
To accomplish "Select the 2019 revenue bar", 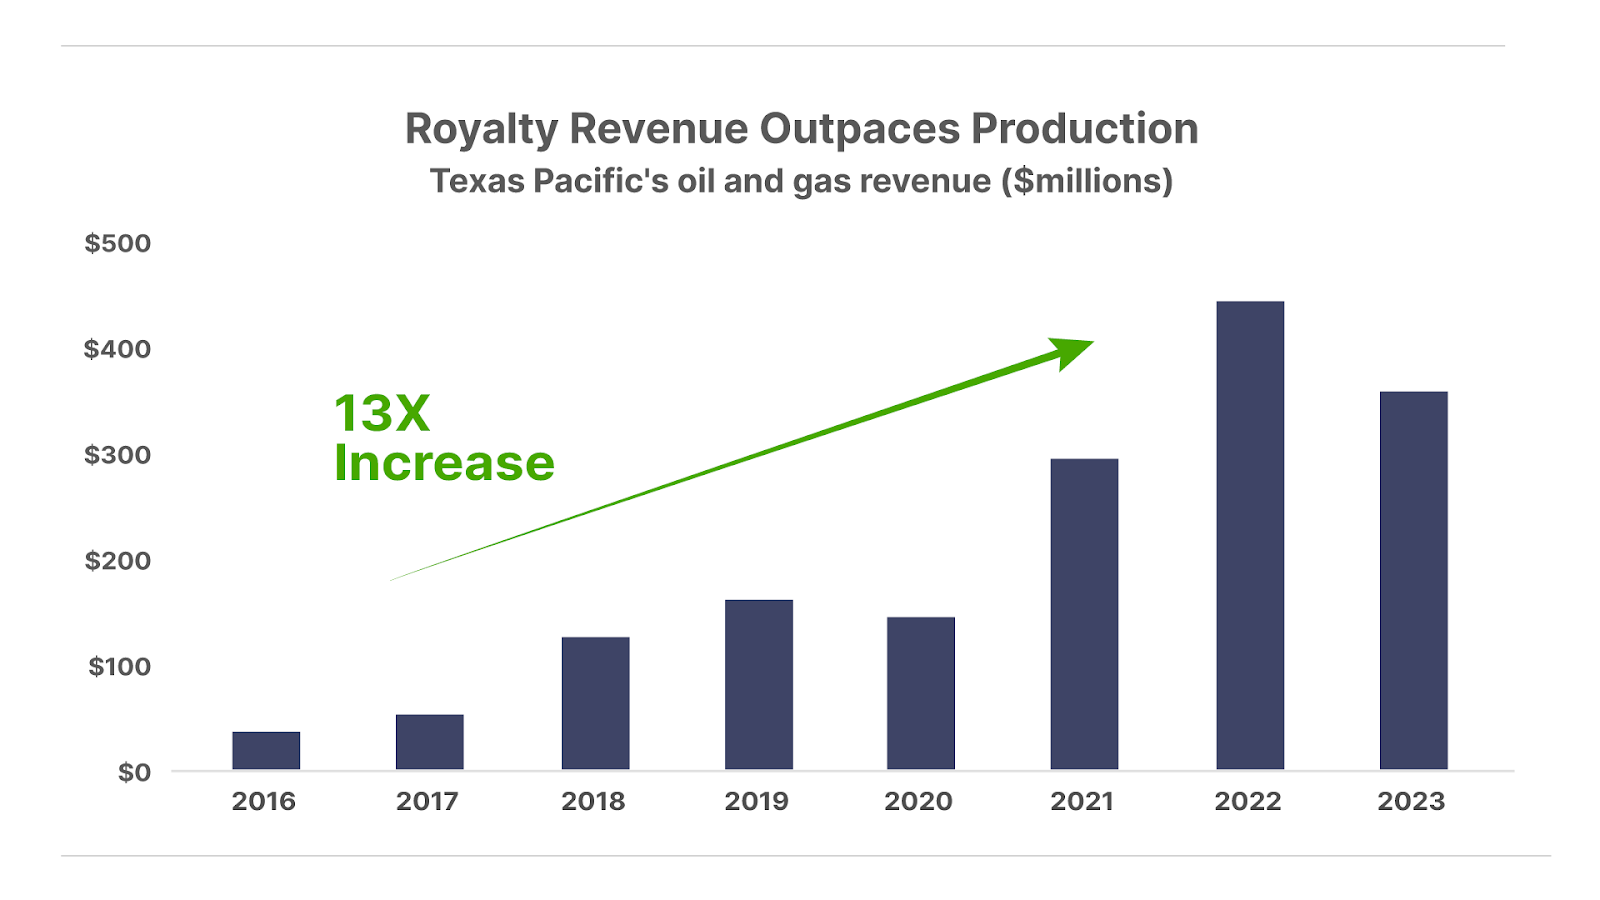I will (759, 685).
